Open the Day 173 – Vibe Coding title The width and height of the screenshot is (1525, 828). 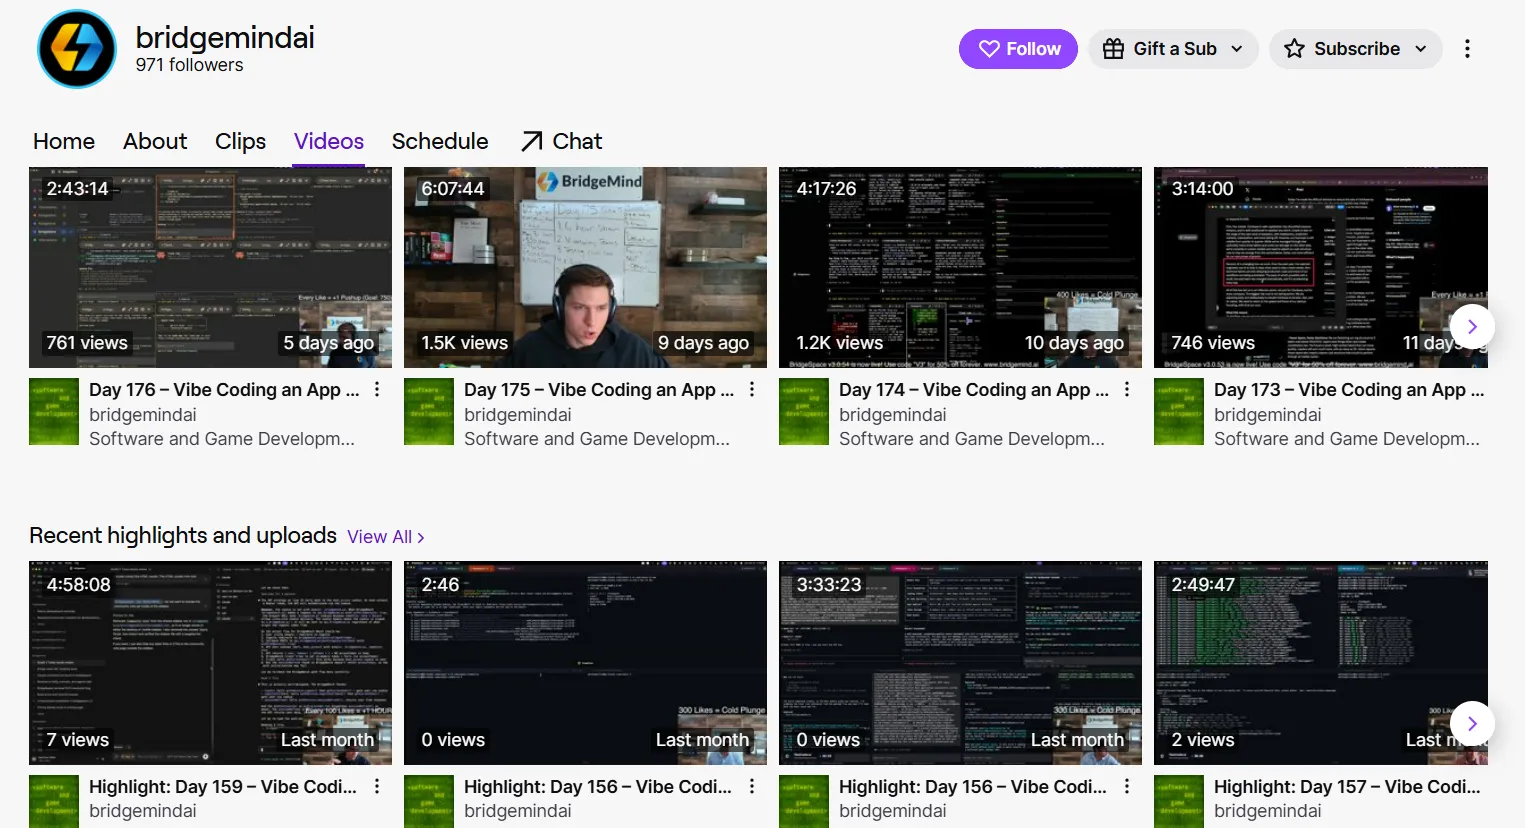pos(1349,390)
